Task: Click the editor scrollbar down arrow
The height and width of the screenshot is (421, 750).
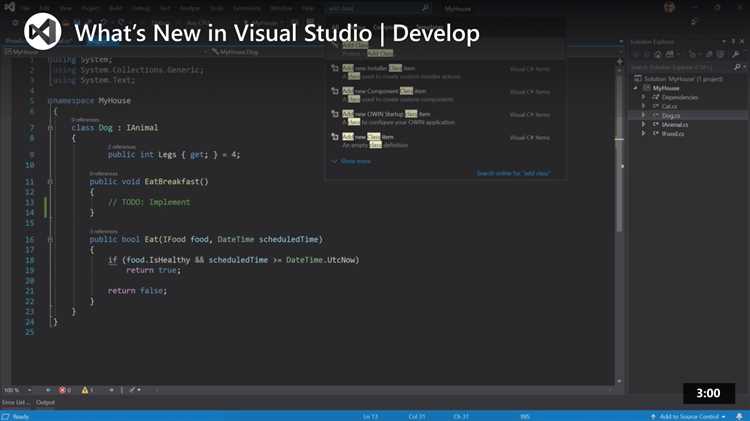Action: pyautogui.click(x=619, y=381)
